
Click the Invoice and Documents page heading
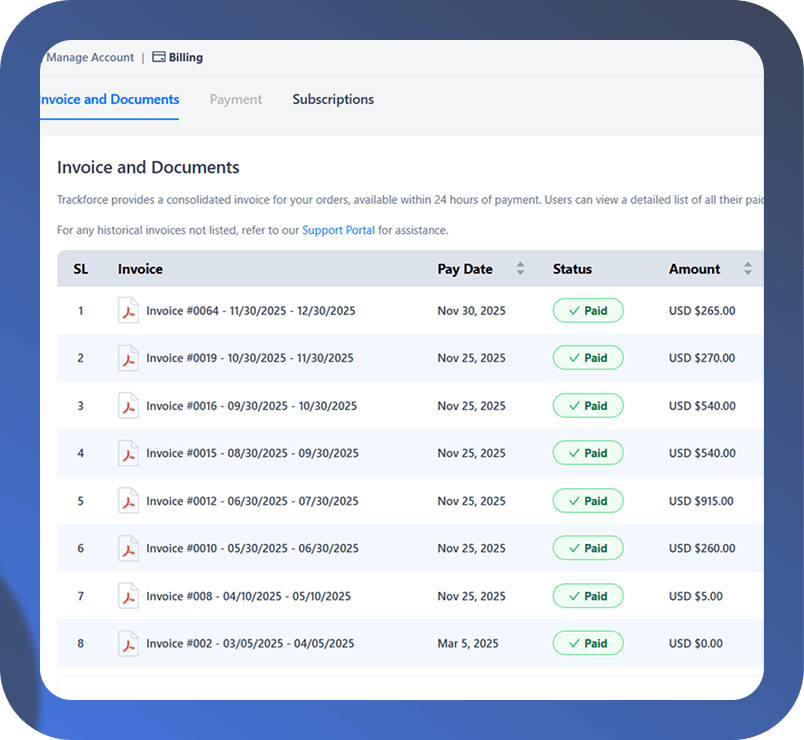(x=148, y=167)
